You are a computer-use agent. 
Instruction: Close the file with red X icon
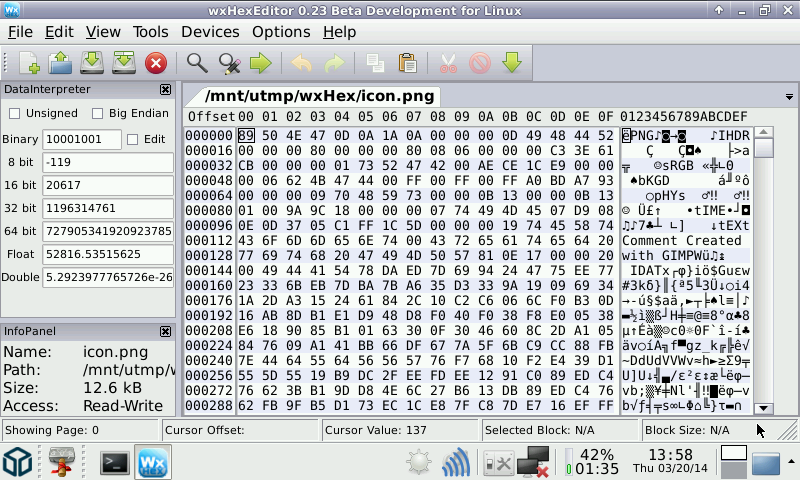[156, 63]
